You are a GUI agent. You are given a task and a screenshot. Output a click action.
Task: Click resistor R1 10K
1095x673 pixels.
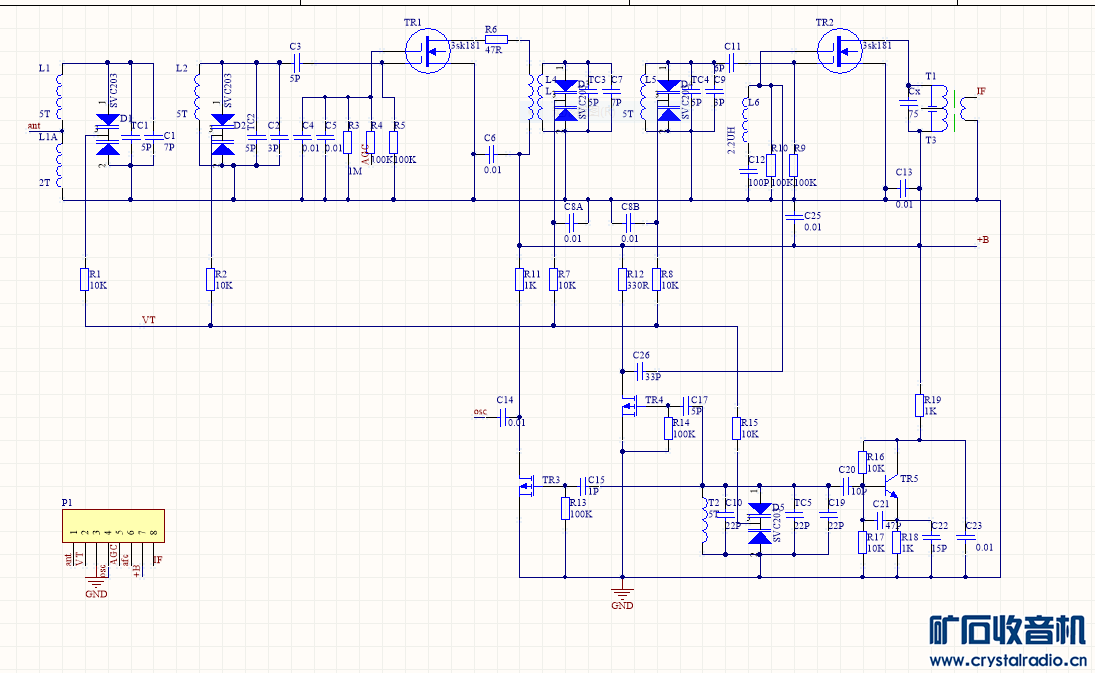84,279
